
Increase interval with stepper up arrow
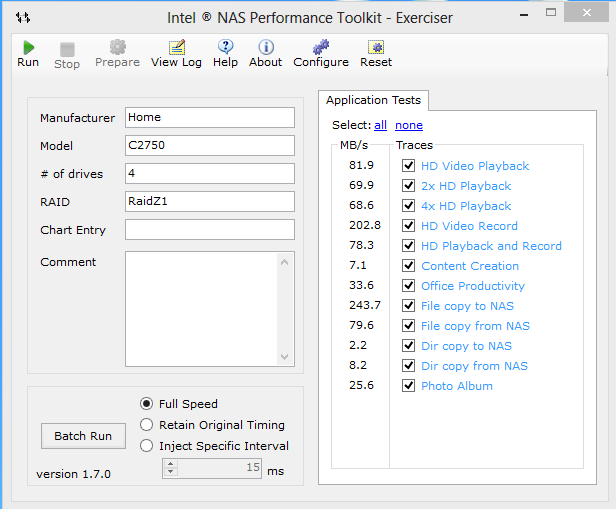tap(170, 464)
